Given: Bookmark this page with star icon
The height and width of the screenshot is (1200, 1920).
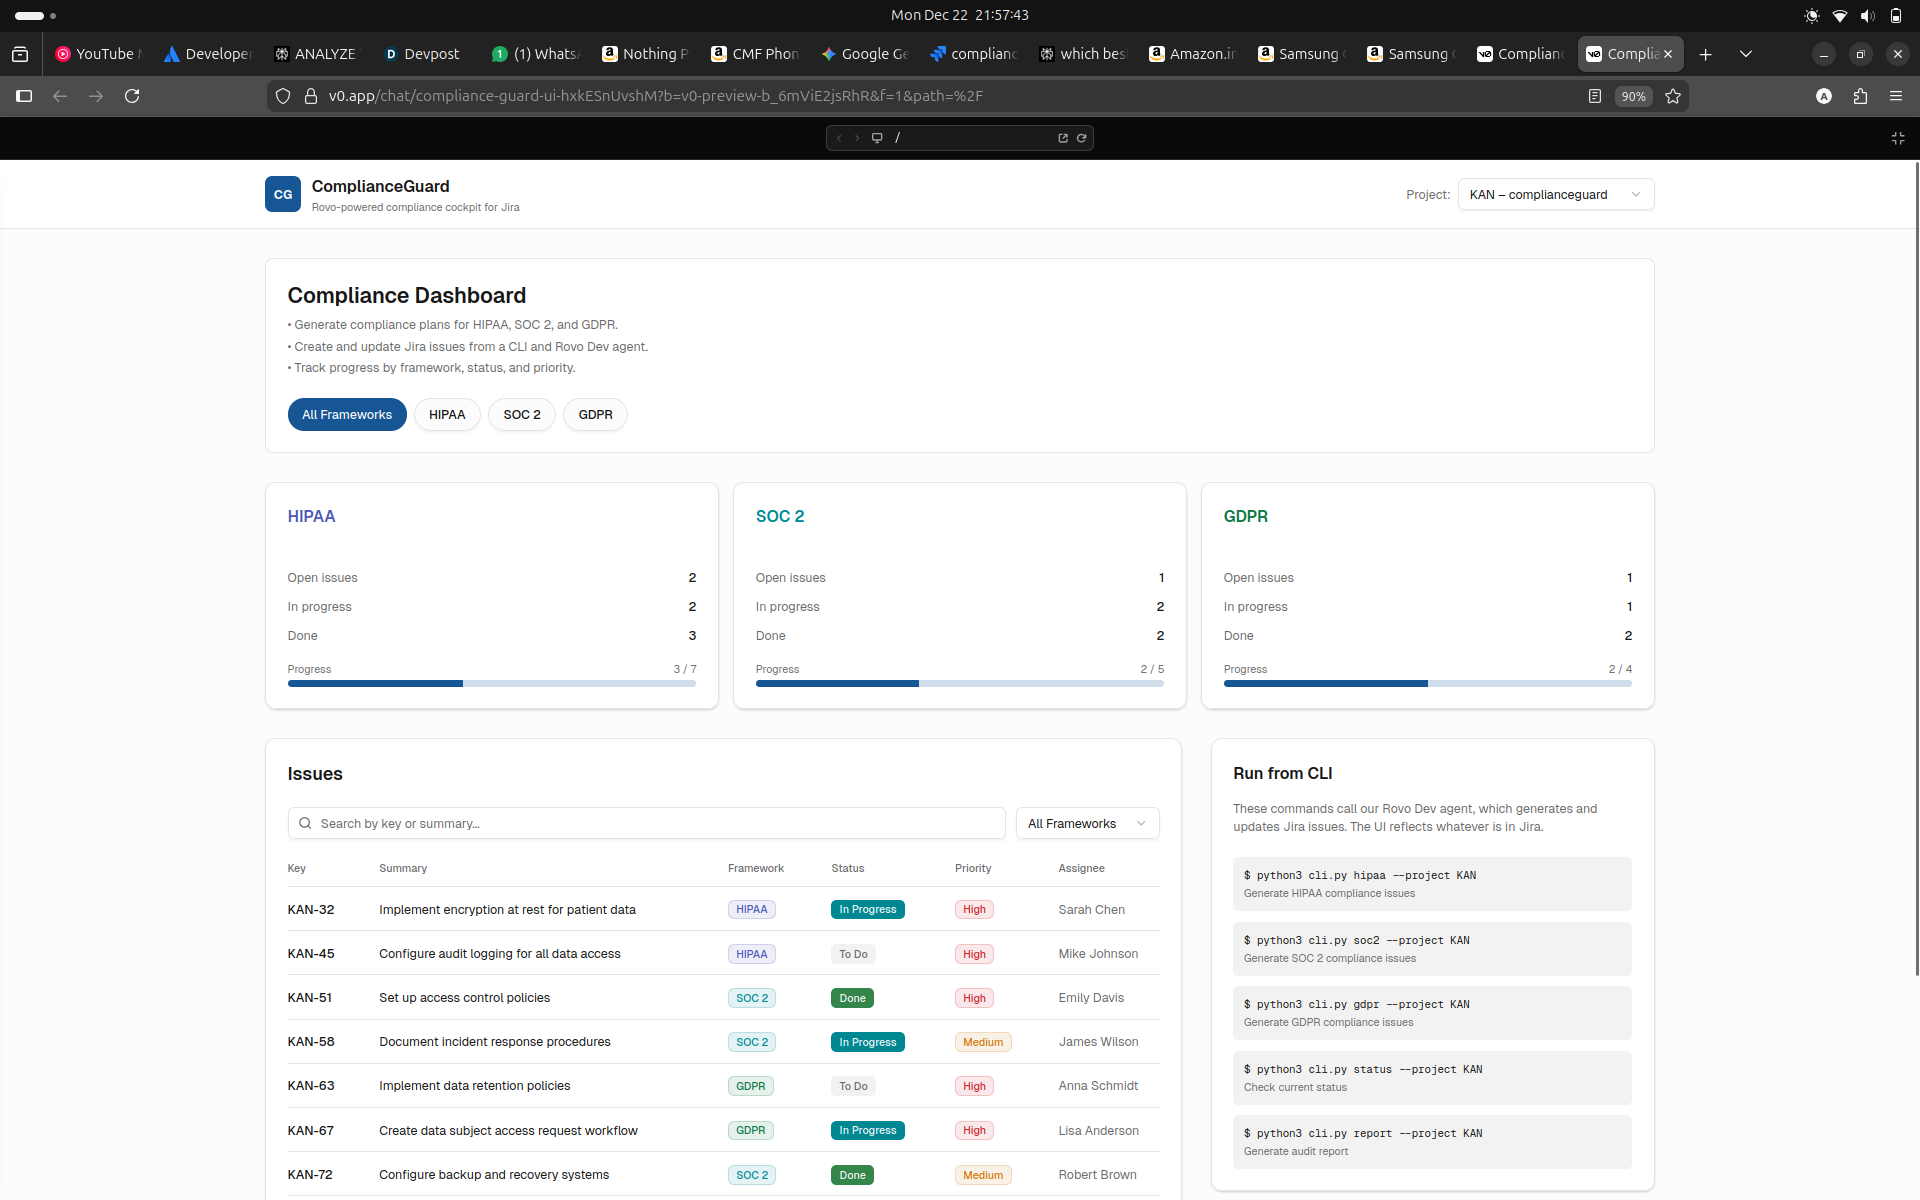Looking at the screenshot, I should [1673, 96].
